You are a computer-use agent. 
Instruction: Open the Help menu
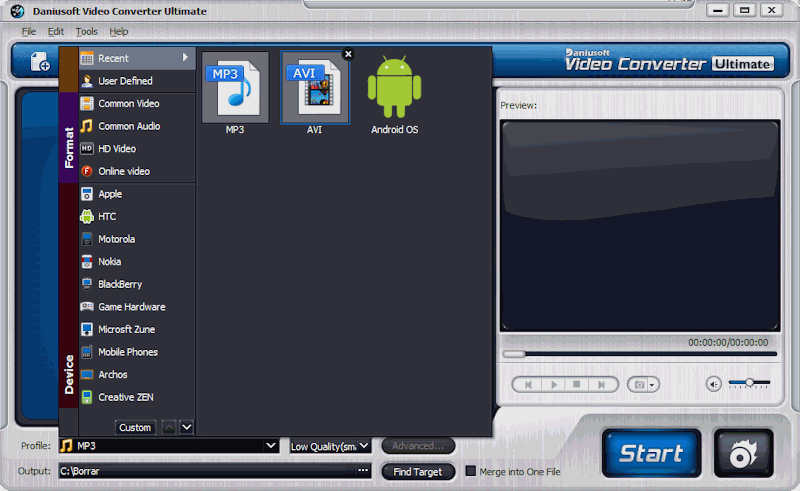click(119, 32)
